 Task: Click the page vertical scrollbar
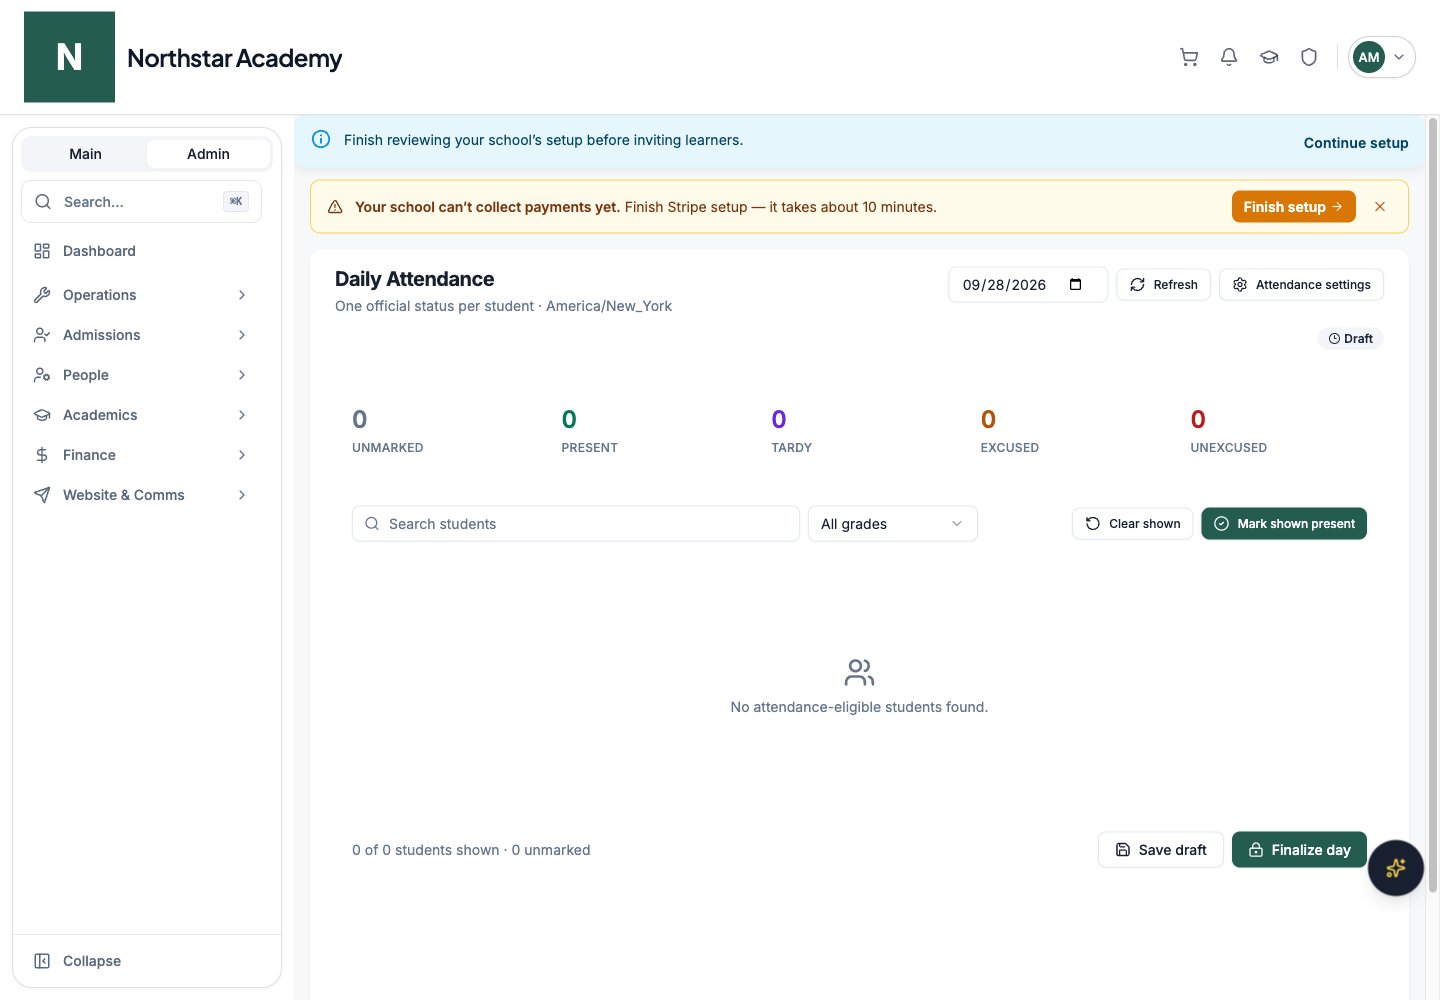1432,505
